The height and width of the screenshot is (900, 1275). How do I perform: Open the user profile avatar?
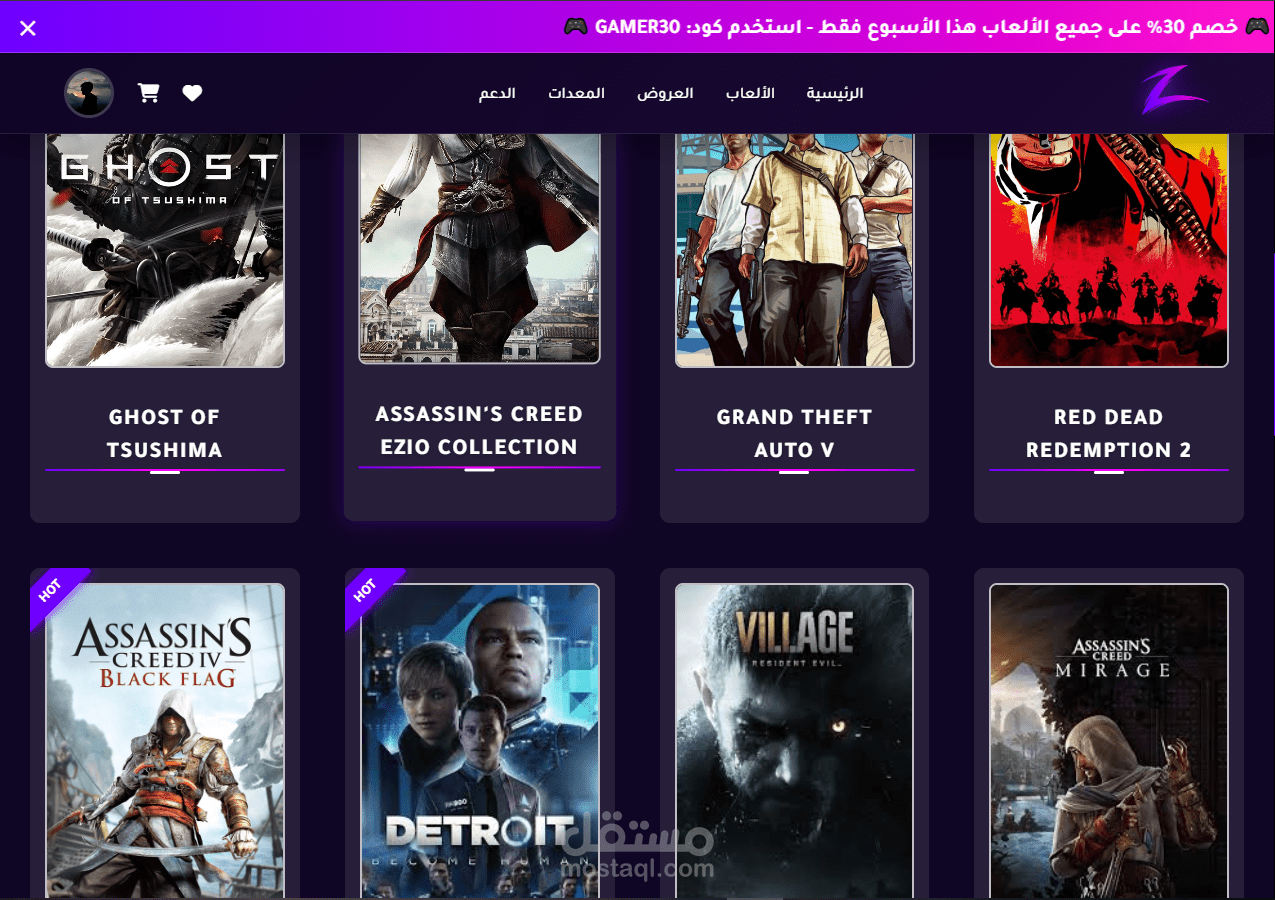[x=89, y=93]
